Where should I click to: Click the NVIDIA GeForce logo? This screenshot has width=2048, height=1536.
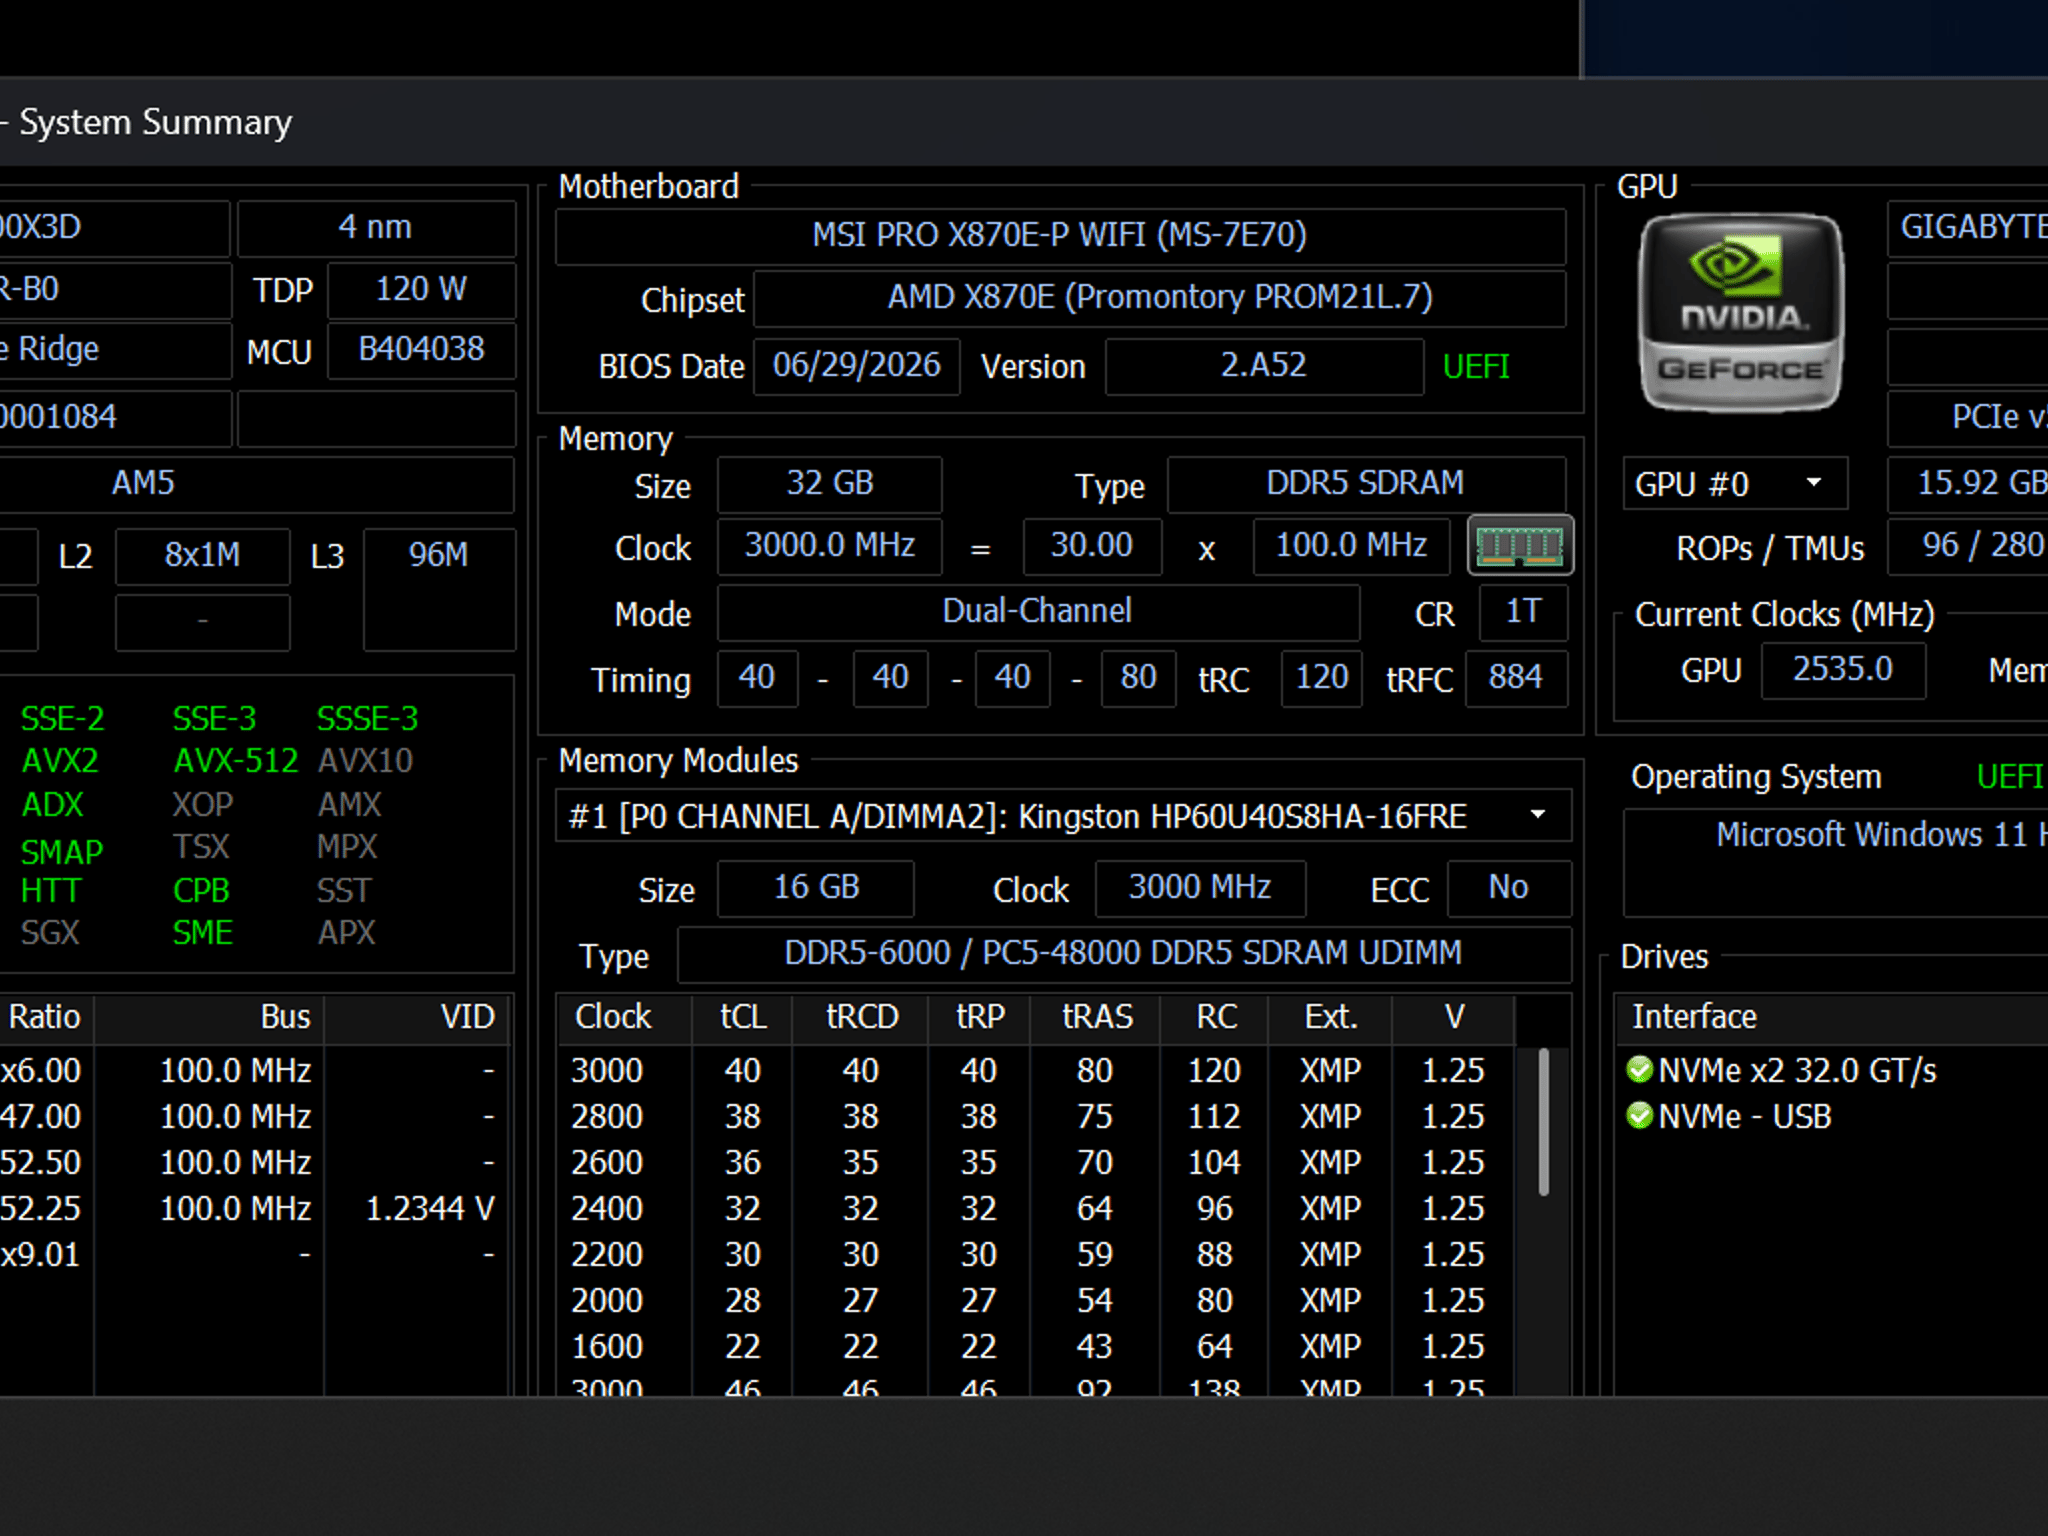[1741, 313]
